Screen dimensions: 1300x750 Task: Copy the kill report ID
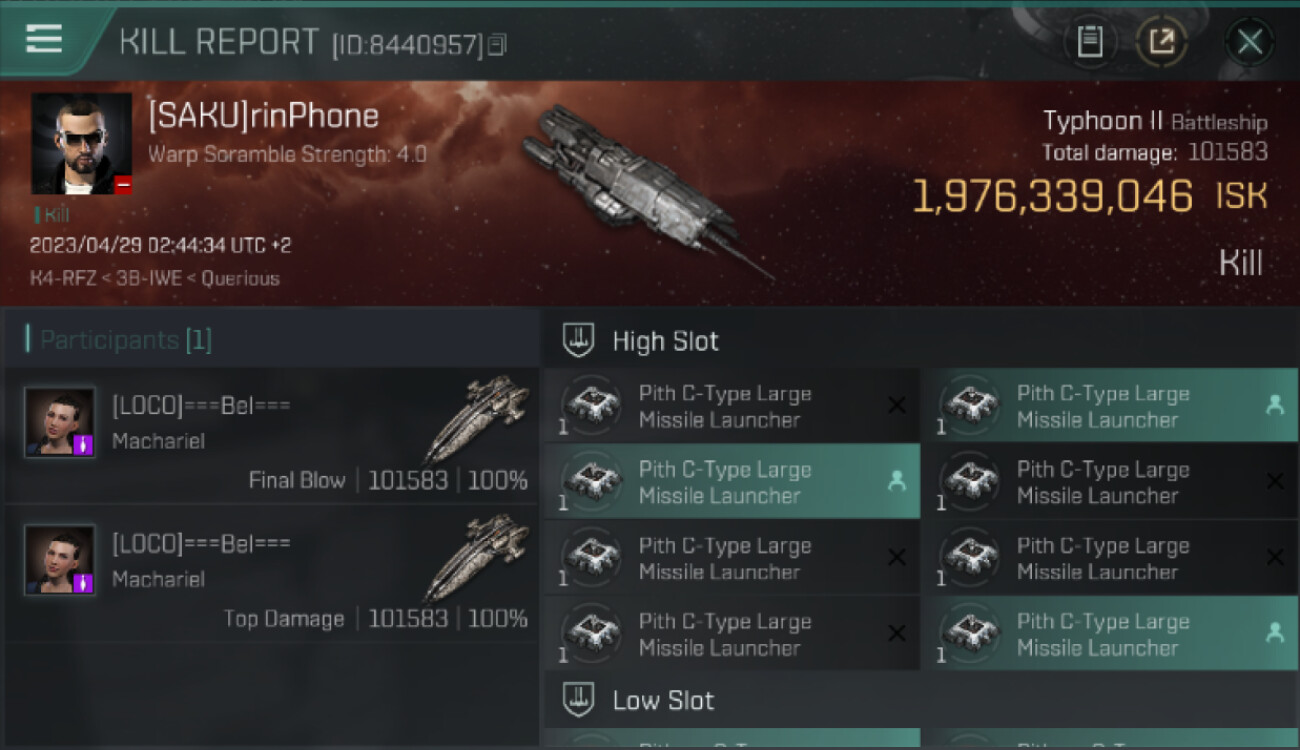pos(498,44)
